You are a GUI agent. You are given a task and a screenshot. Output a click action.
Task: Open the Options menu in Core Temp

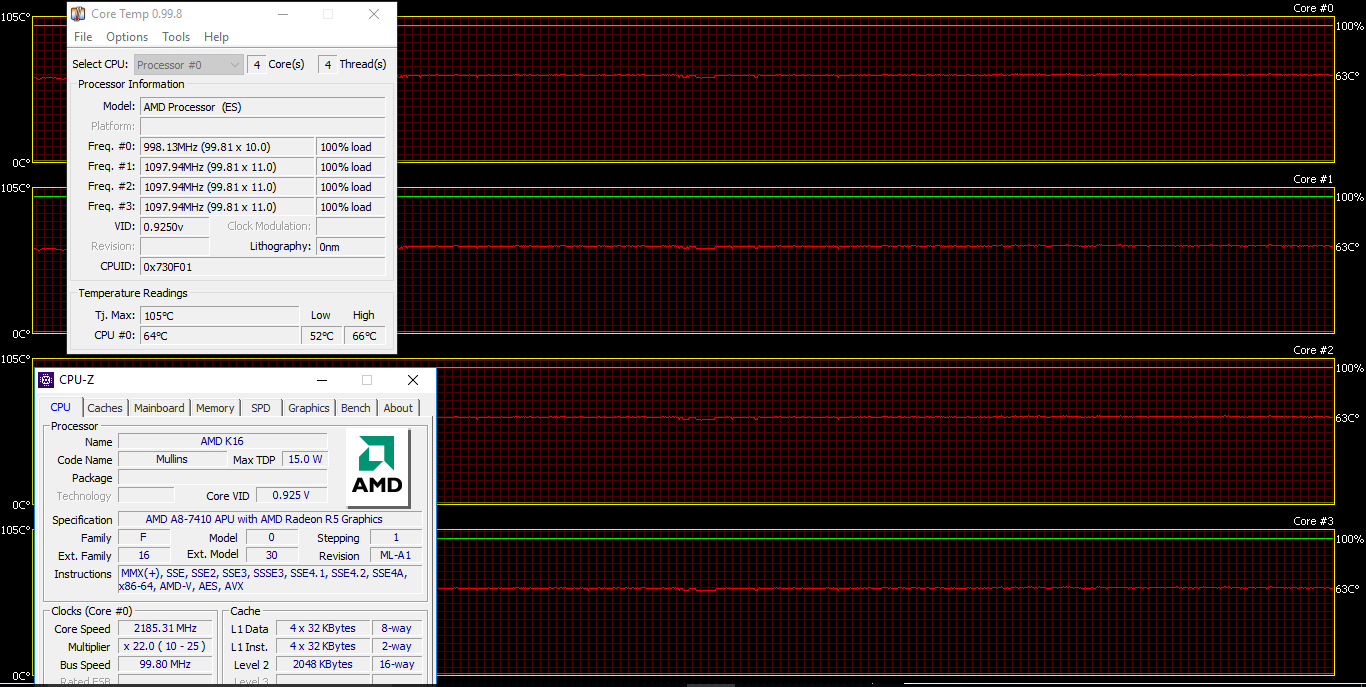pos(127,37)
